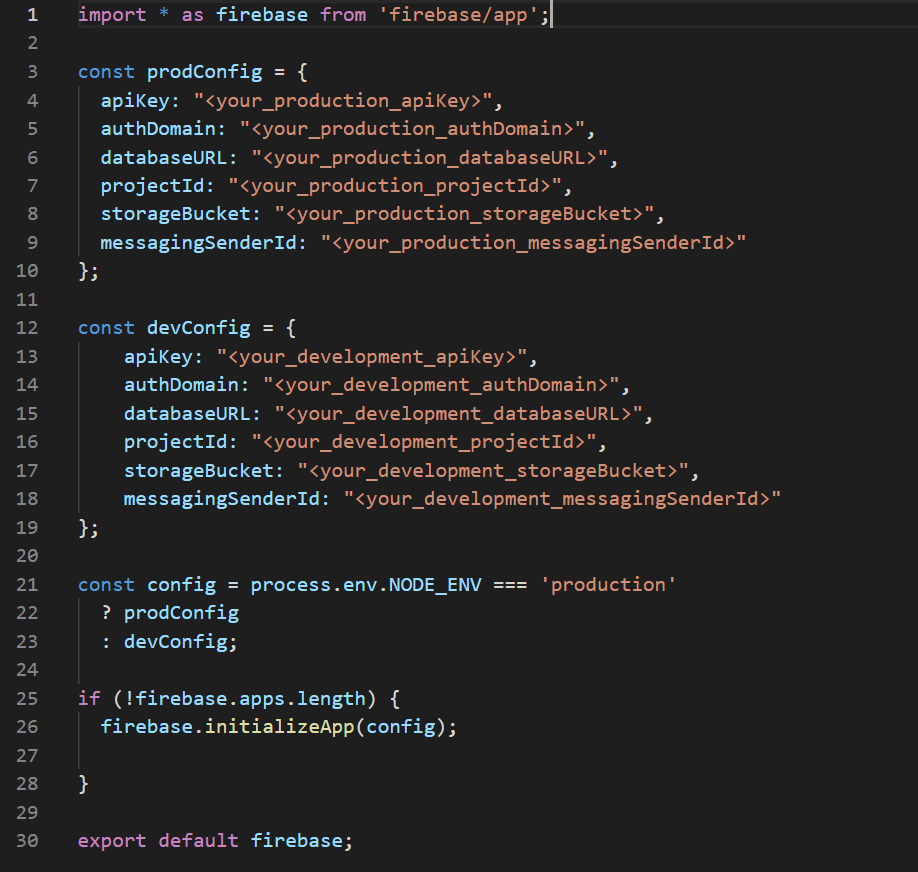Viewport: 918px width, 872px height.
Task: Click the production storageBucket string value
Action: (464, 214)
